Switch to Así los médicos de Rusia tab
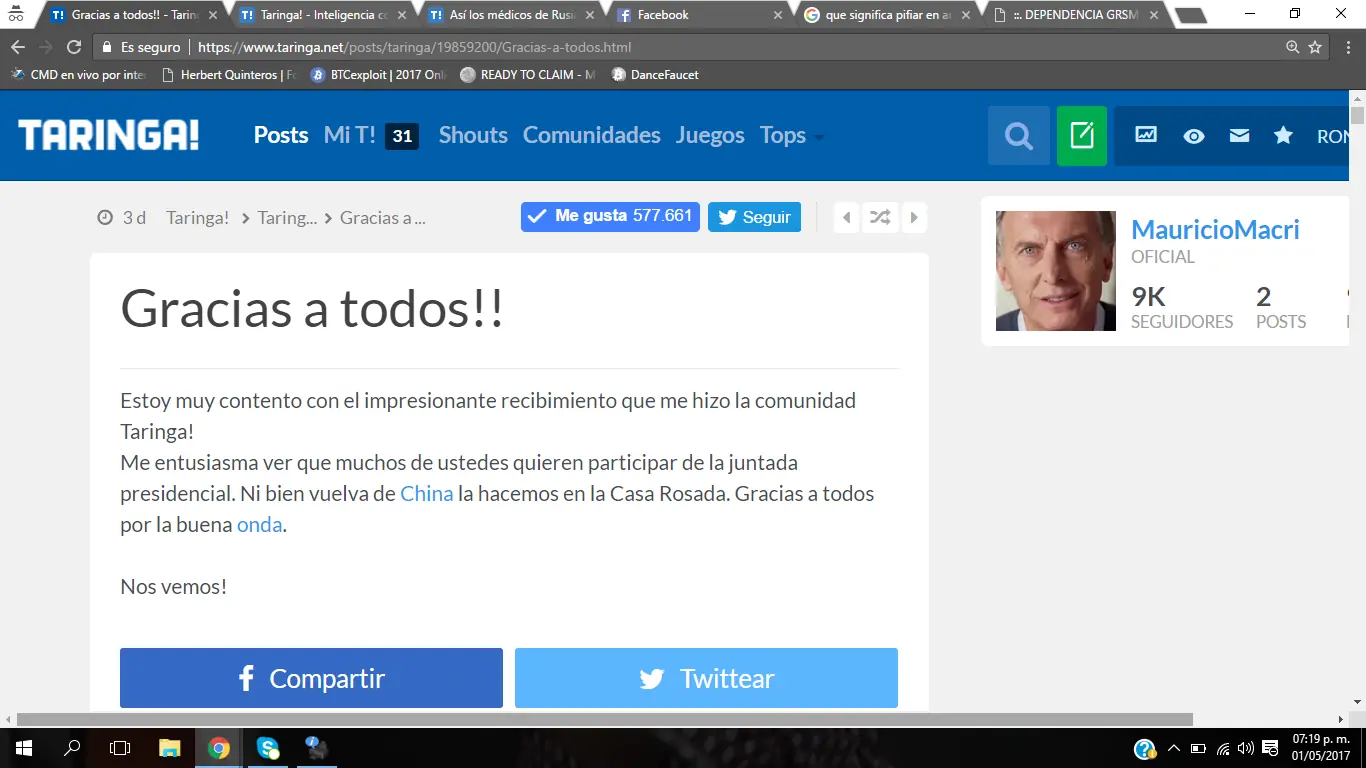1366x768 pixels. coord(510,15)
